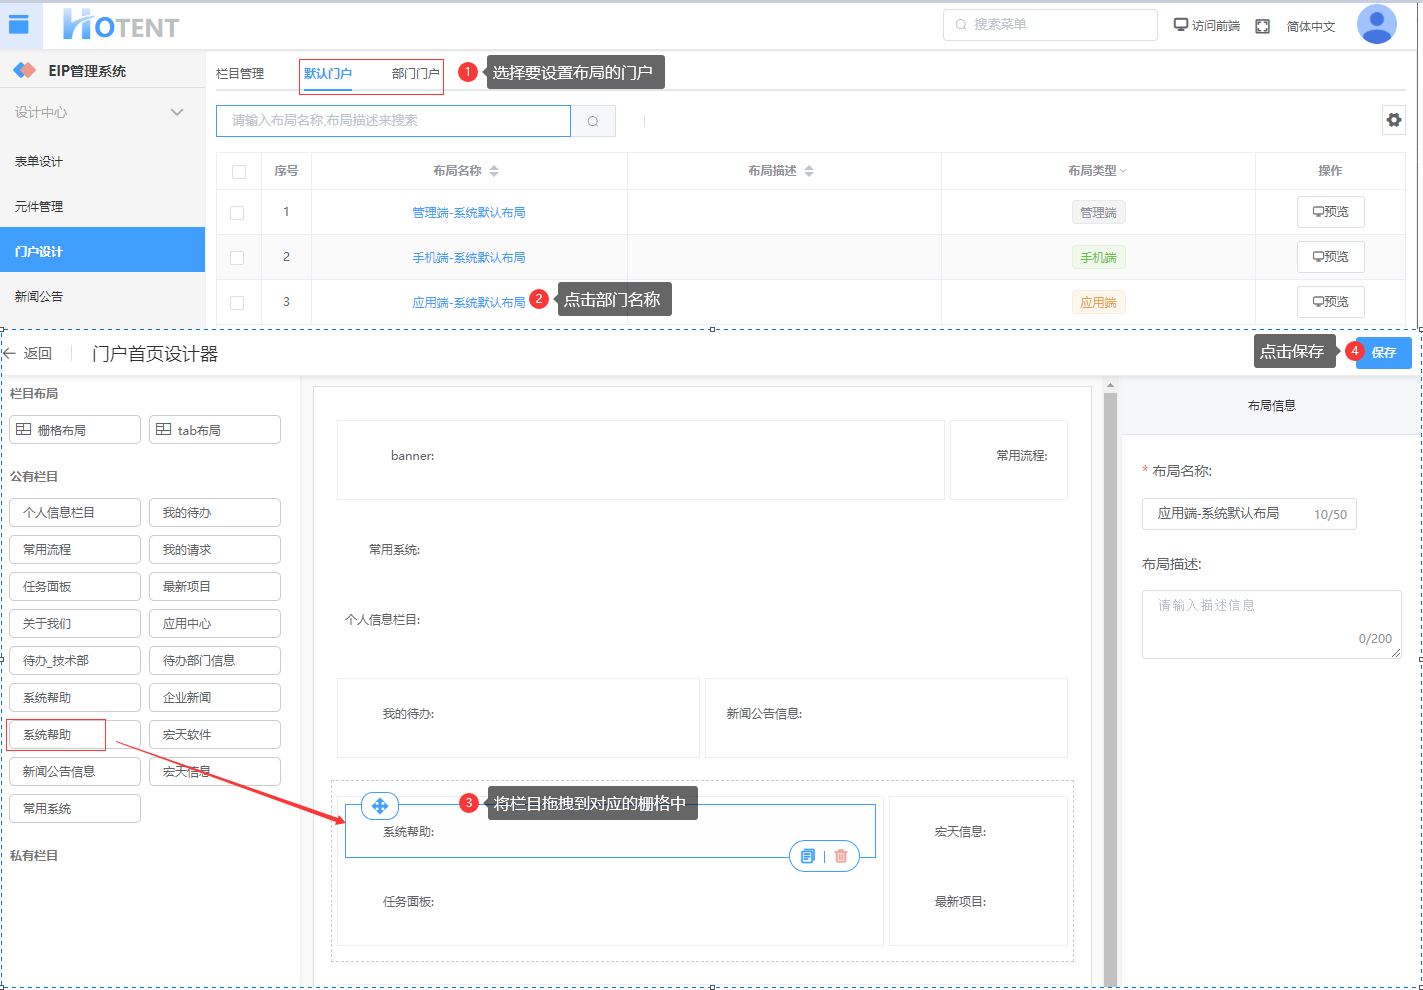1423x990 pixels.
Task: Open the 应用端-系统默认布局 link
Action: point(468,302)
